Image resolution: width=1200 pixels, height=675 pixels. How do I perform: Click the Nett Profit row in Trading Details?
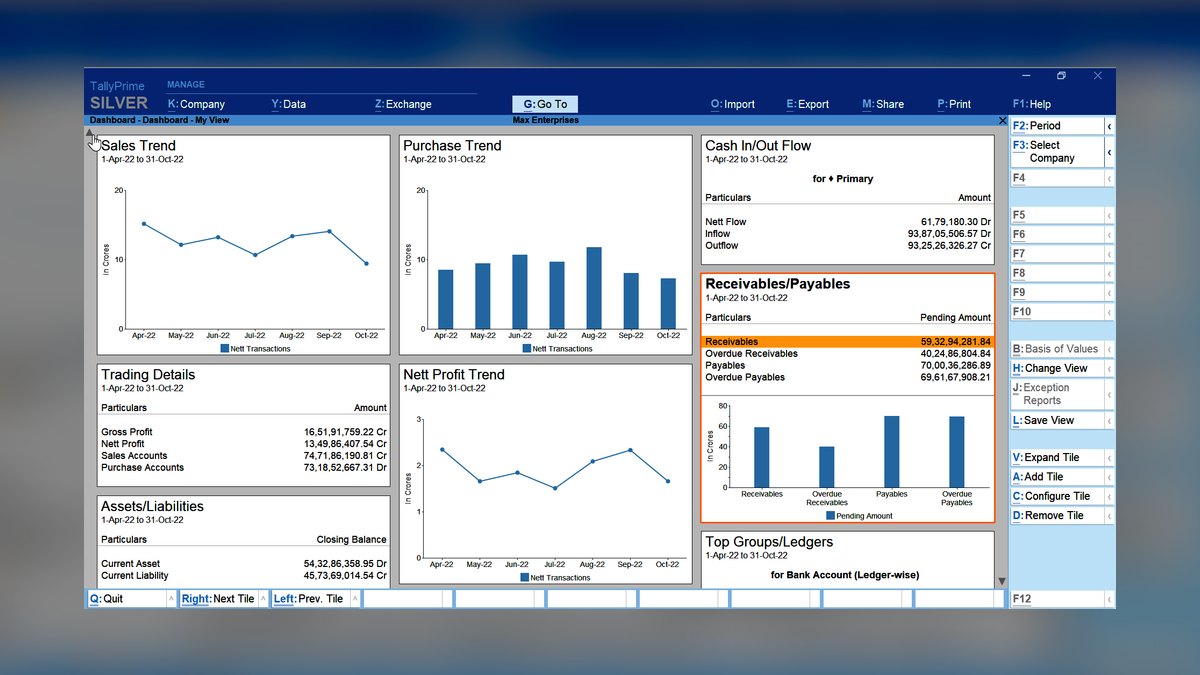tap(243, 444)
